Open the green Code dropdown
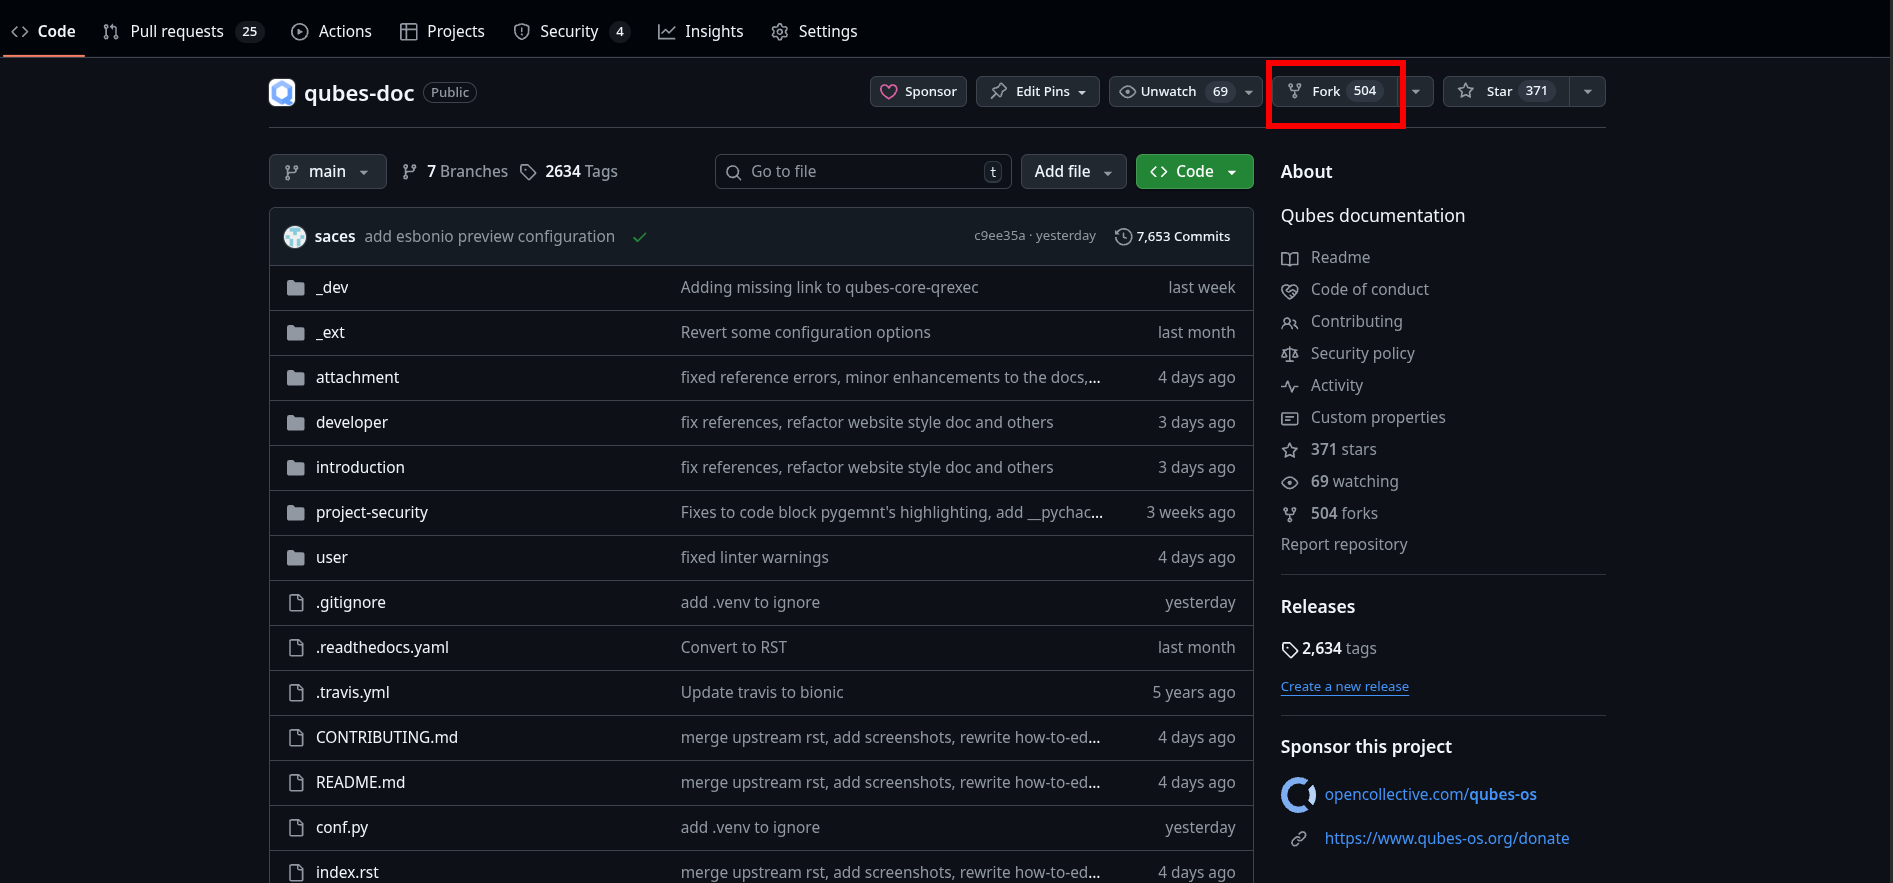This screenshot has width=1893, height=883. coord(1194,172)
